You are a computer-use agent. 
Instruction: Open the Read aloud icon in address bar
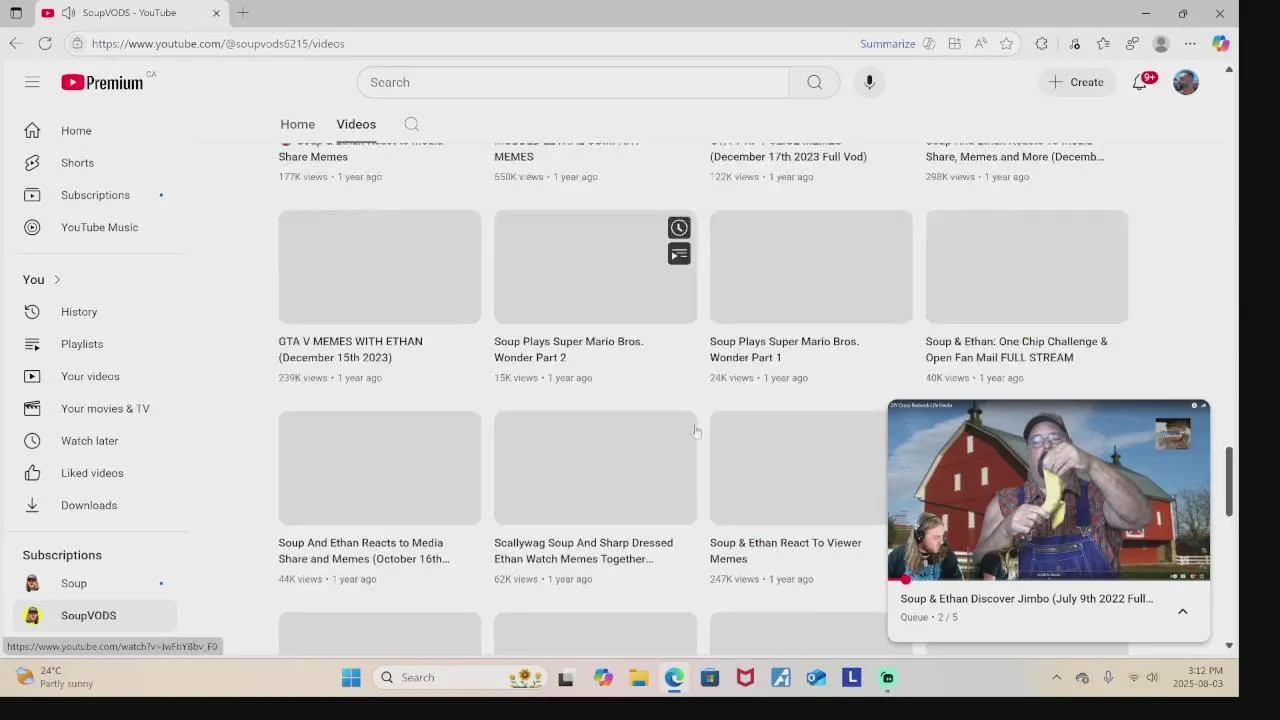[980, 43]
